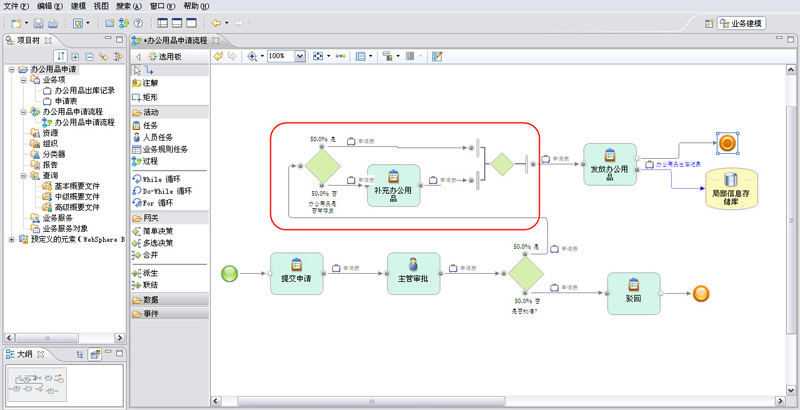Screen dimensions: 800x410
Task: Click the 提交申请 task node
Action: click(296, 272)
